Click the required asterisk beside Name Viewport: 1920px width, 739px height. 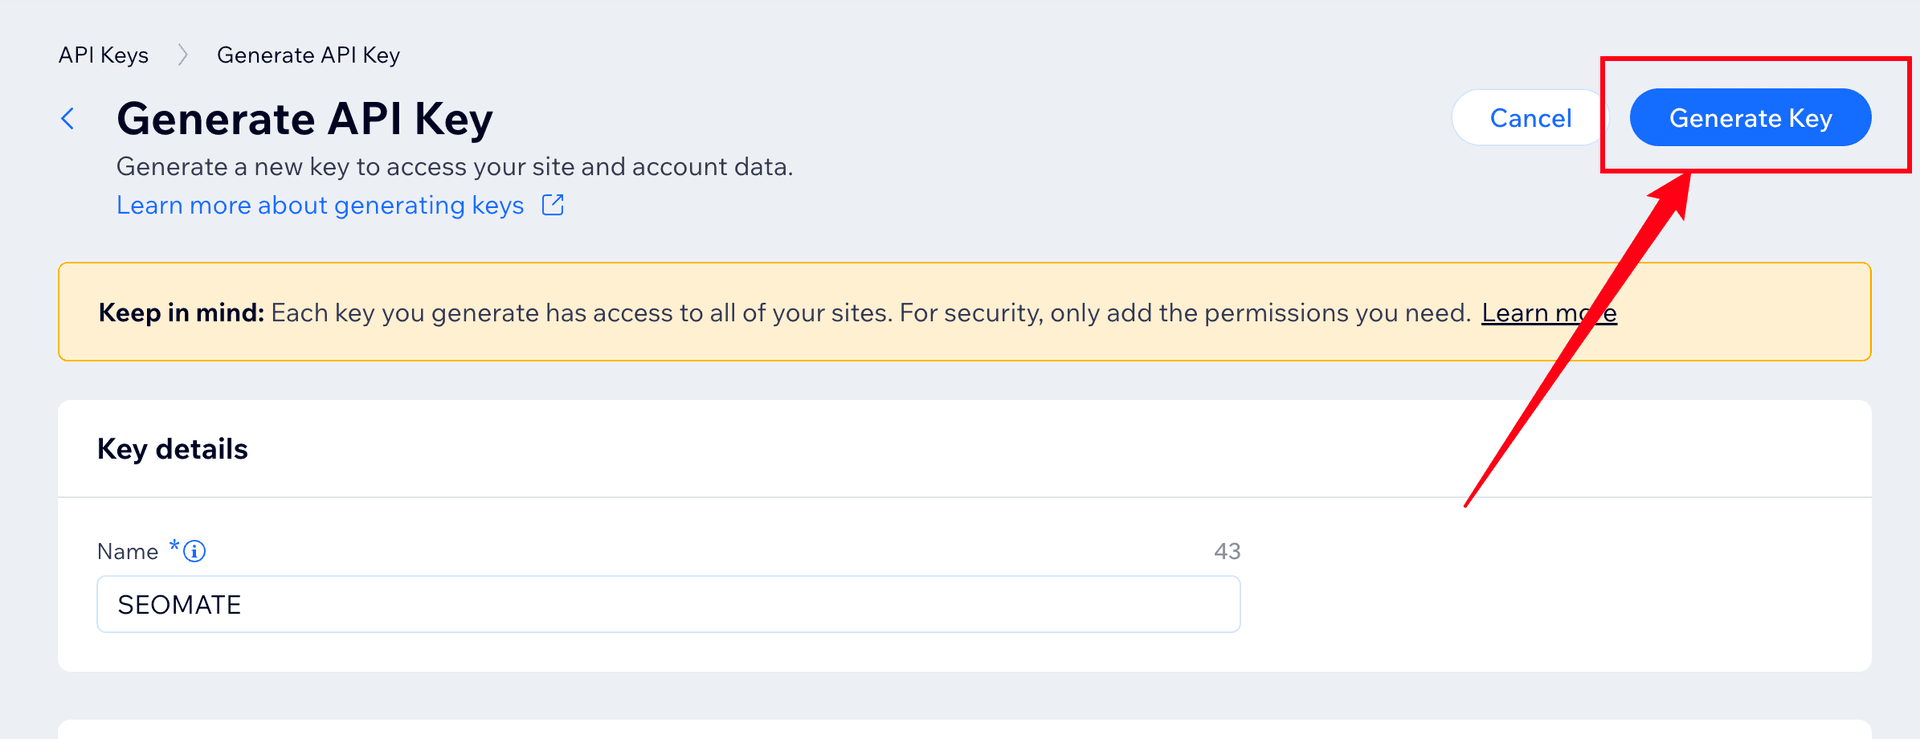tap(174, 545)
